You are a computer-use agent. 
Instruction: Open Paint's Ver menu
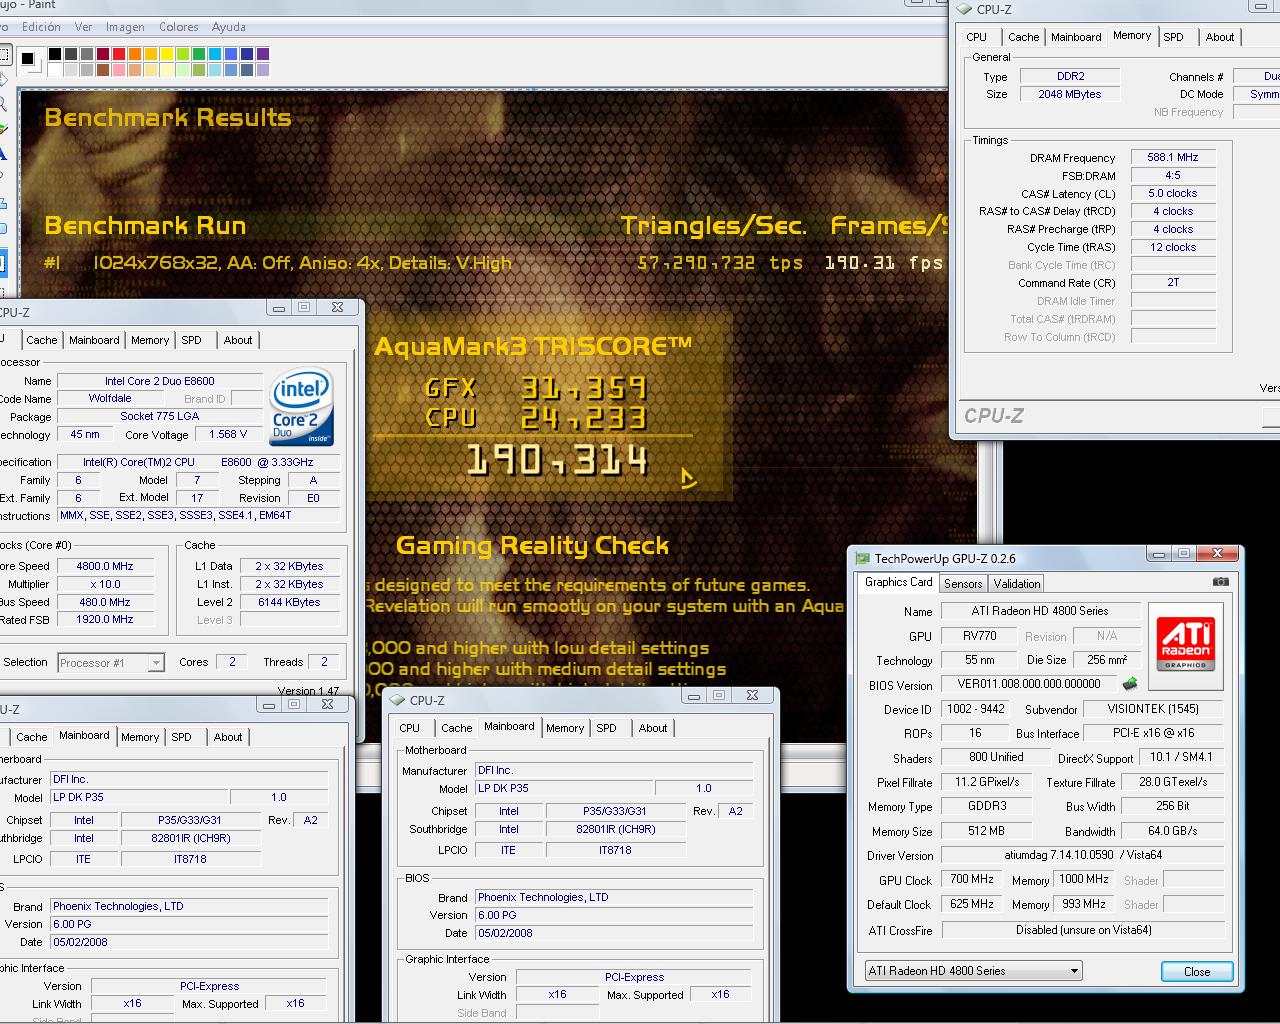click(x=84, y=27)
